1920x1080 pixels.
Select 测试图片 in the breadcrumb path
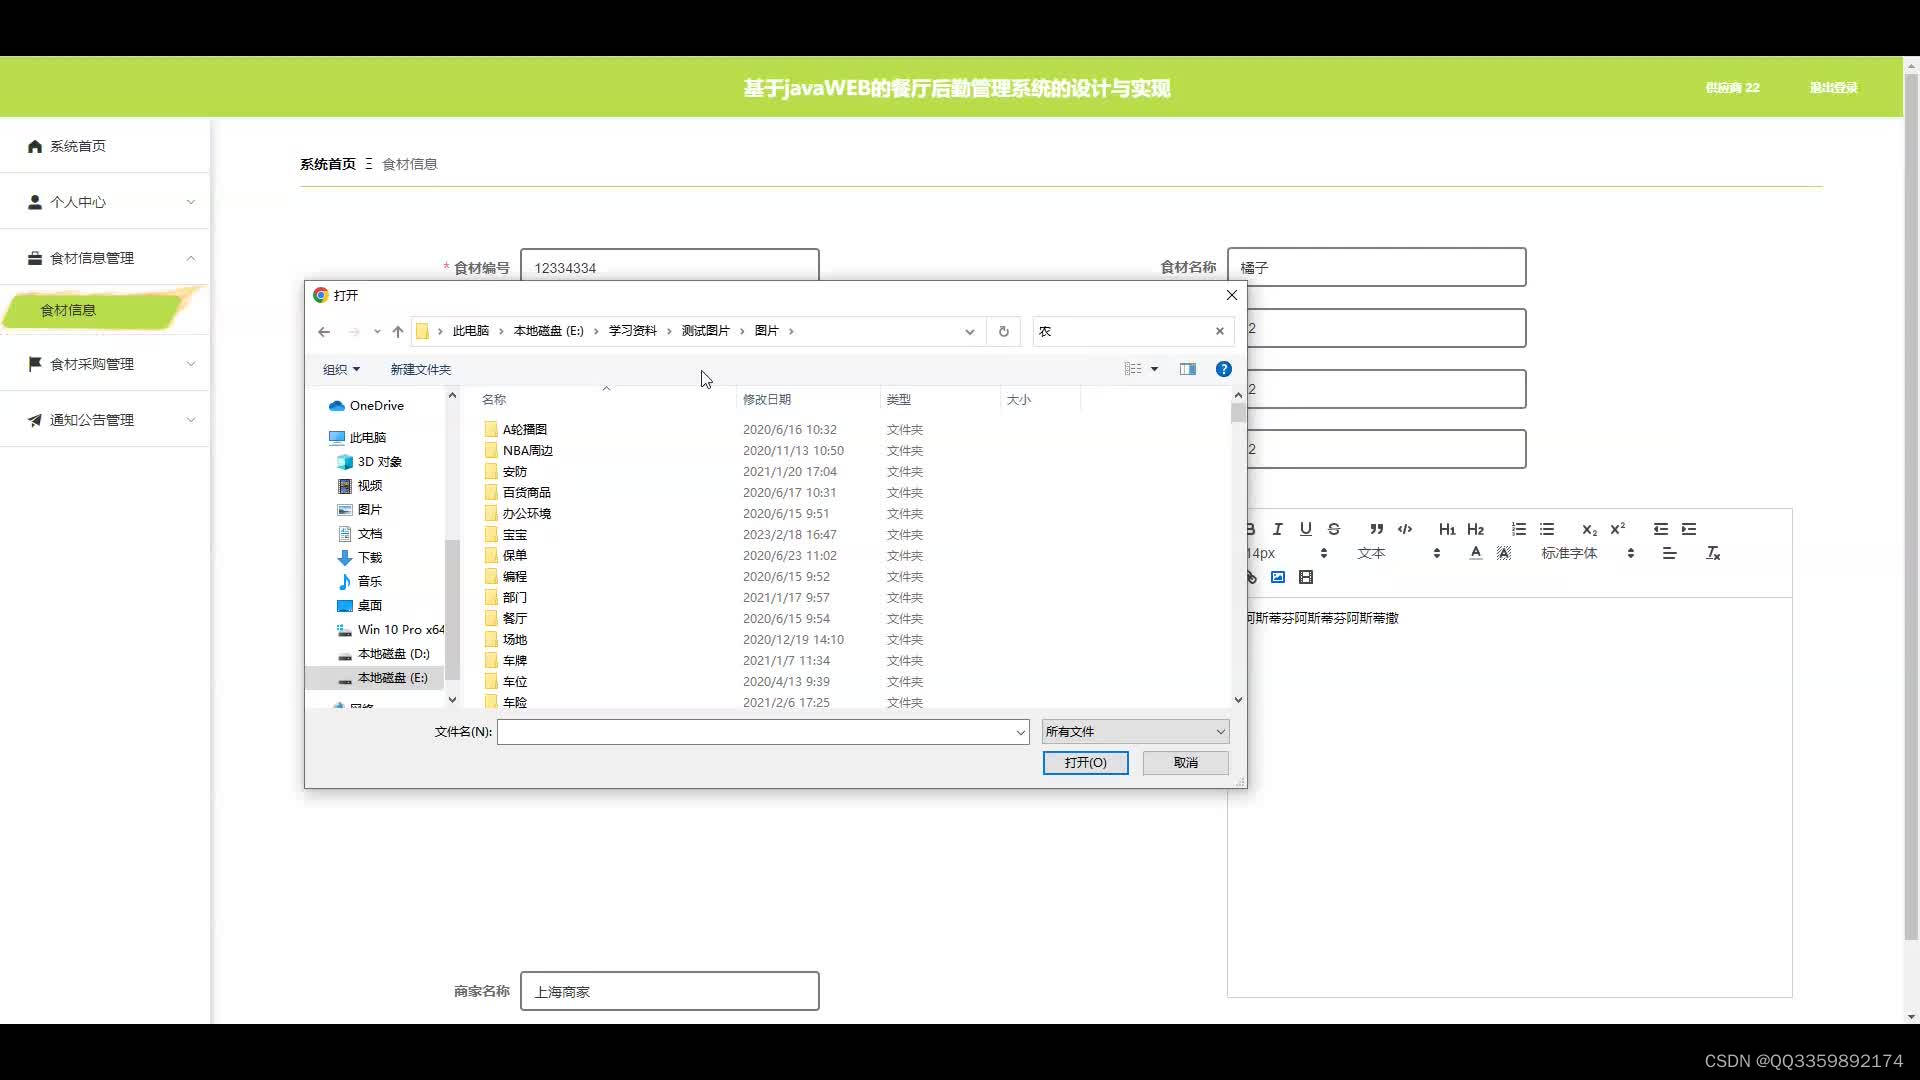click(705, 331)
